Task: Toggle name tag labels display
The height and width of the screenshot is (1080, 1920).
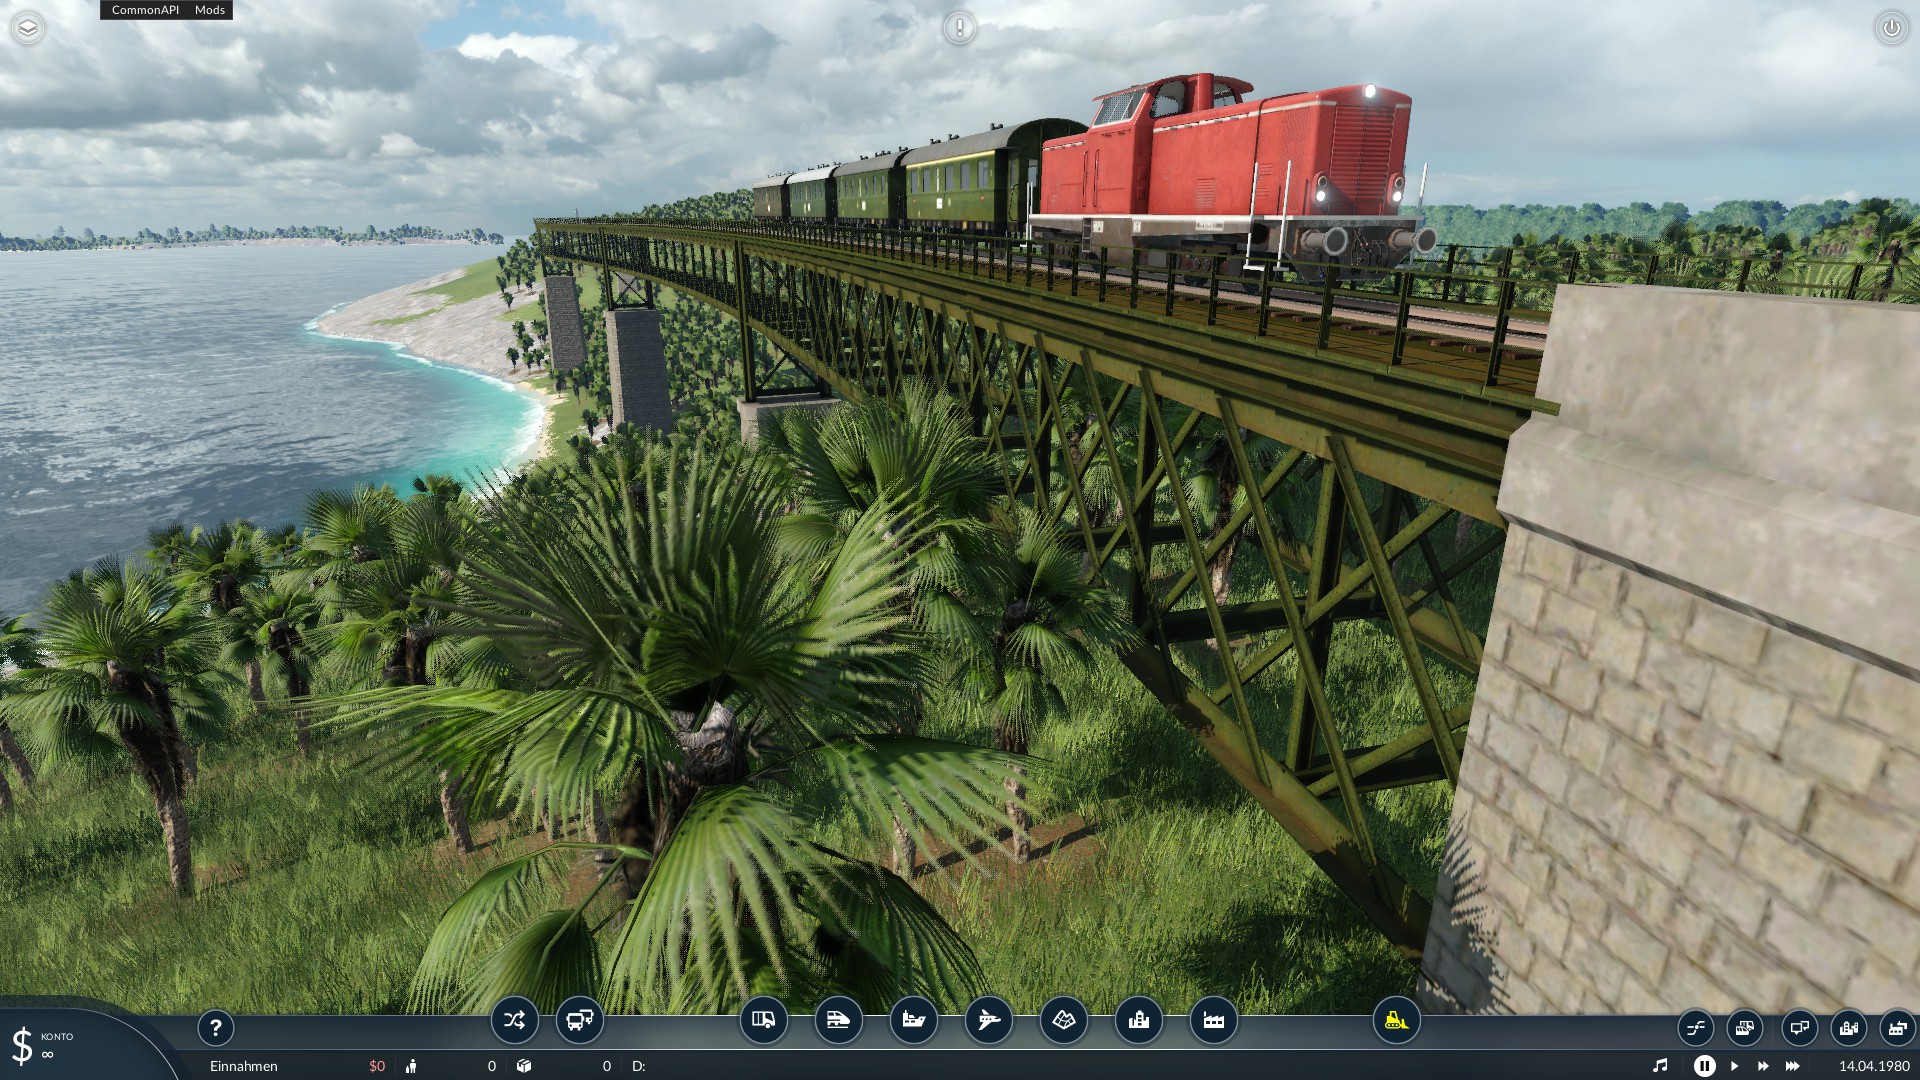Action: [x=1799, y=1028]
